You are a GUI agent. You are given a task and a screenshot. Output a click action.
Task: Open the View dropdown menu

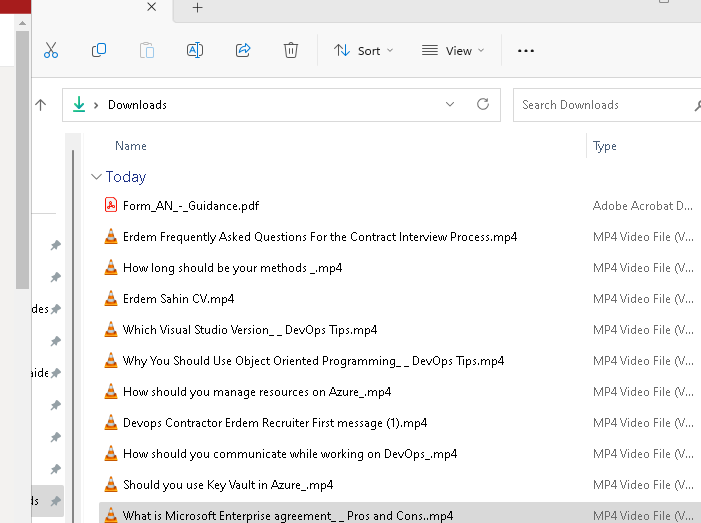click(453, 51)
